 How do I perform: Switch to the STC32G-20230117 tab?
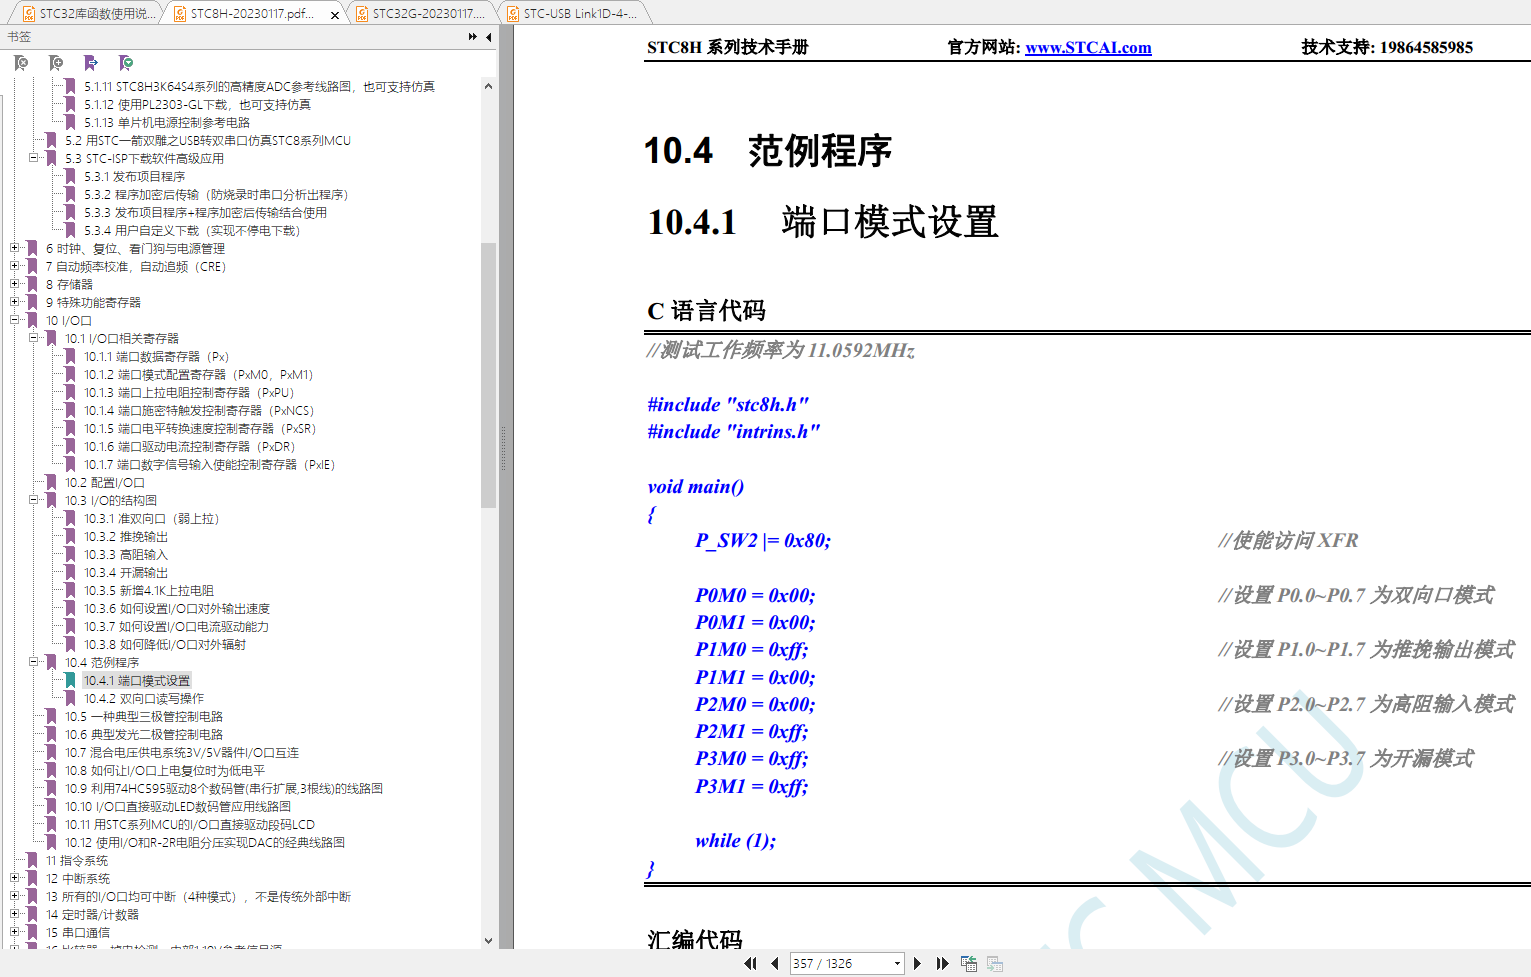coord(420,14)
